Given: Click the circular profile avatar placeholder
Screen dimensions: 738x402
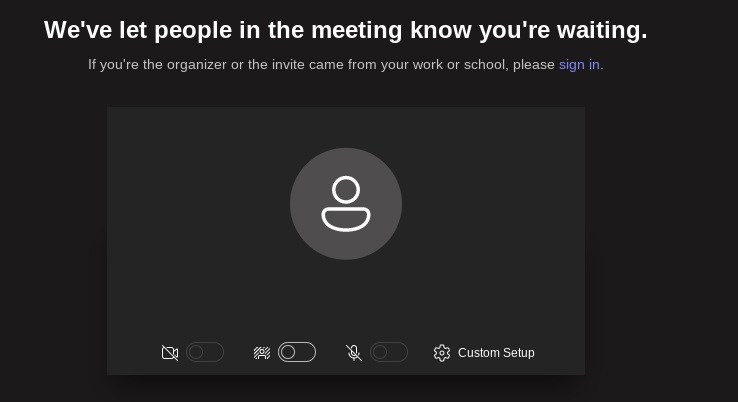Looking at the screenshot, I should click(x=346, y=204).
